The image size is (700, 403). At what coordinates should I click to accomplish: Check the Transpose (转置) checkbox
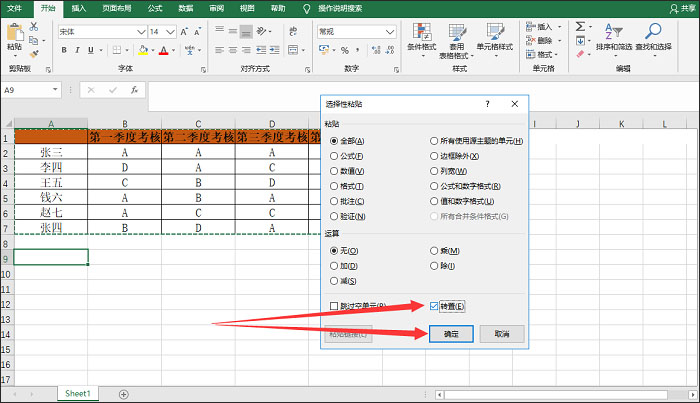coord(433,305)
